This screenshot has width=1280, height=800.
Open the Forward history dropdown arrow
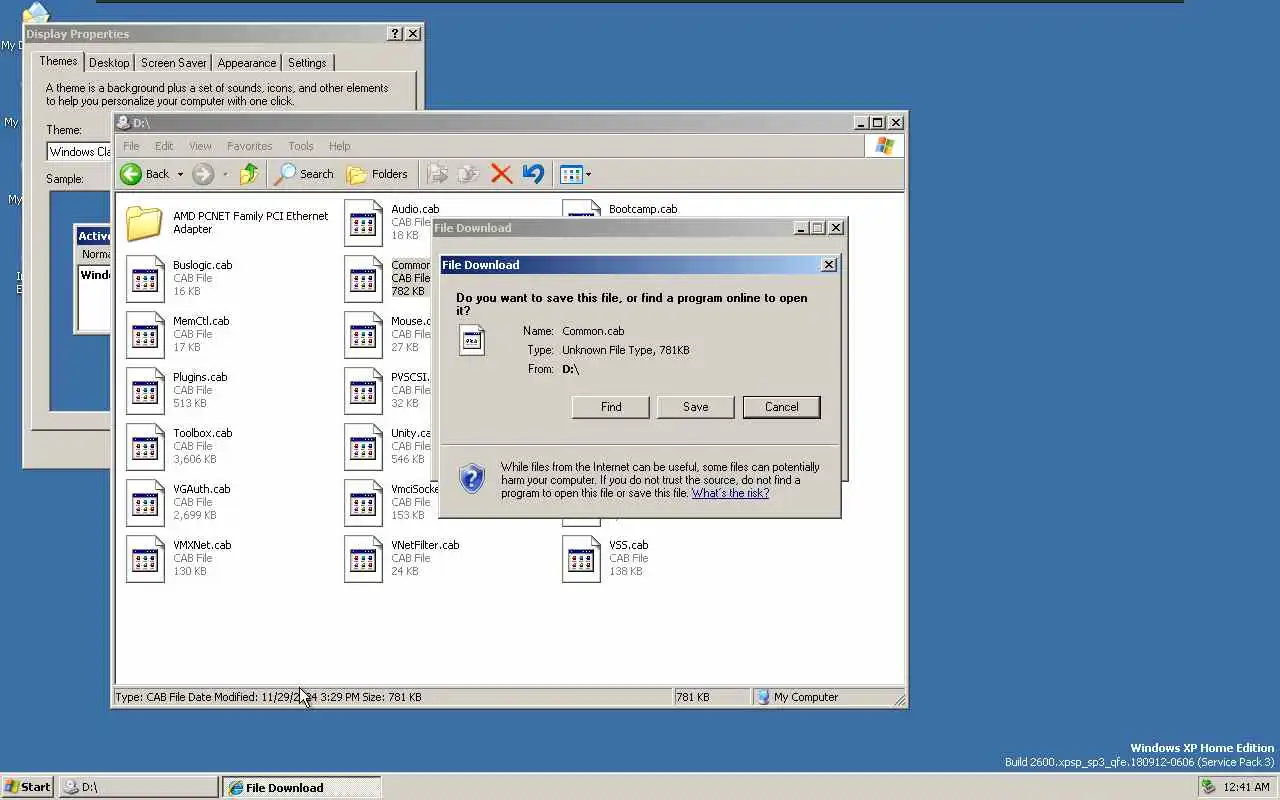pyautogui.click(x=225, y=175)
